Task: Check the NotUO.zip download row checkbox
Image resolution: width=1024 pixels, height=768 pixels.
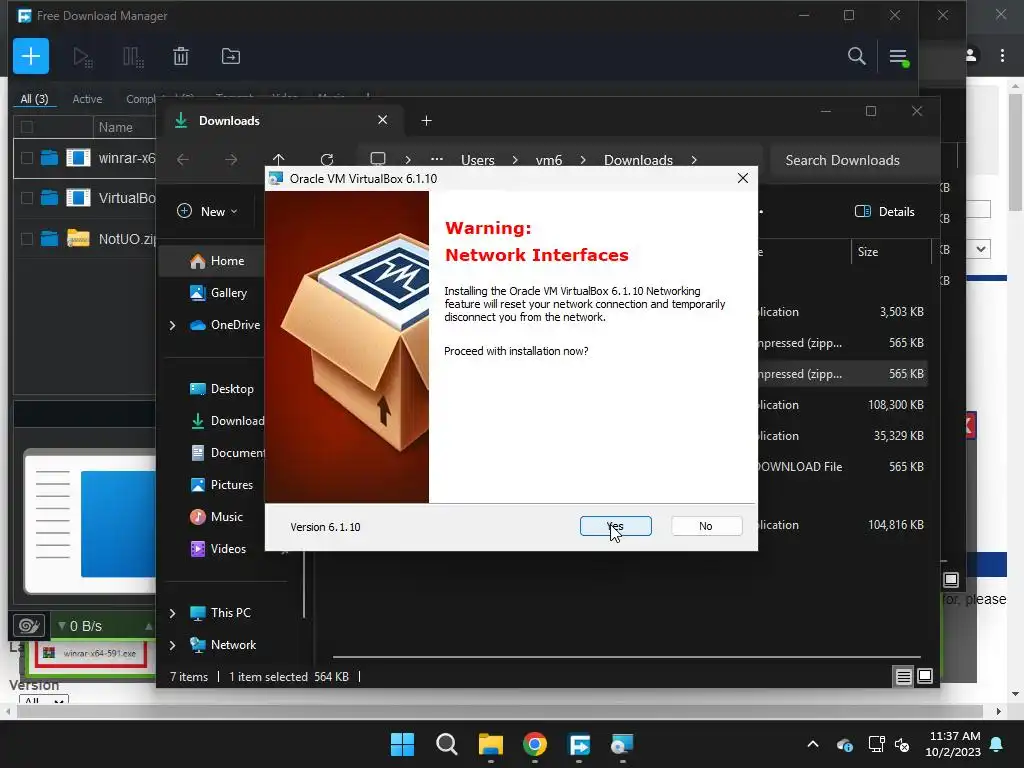Action: click(x=27, y=239)
